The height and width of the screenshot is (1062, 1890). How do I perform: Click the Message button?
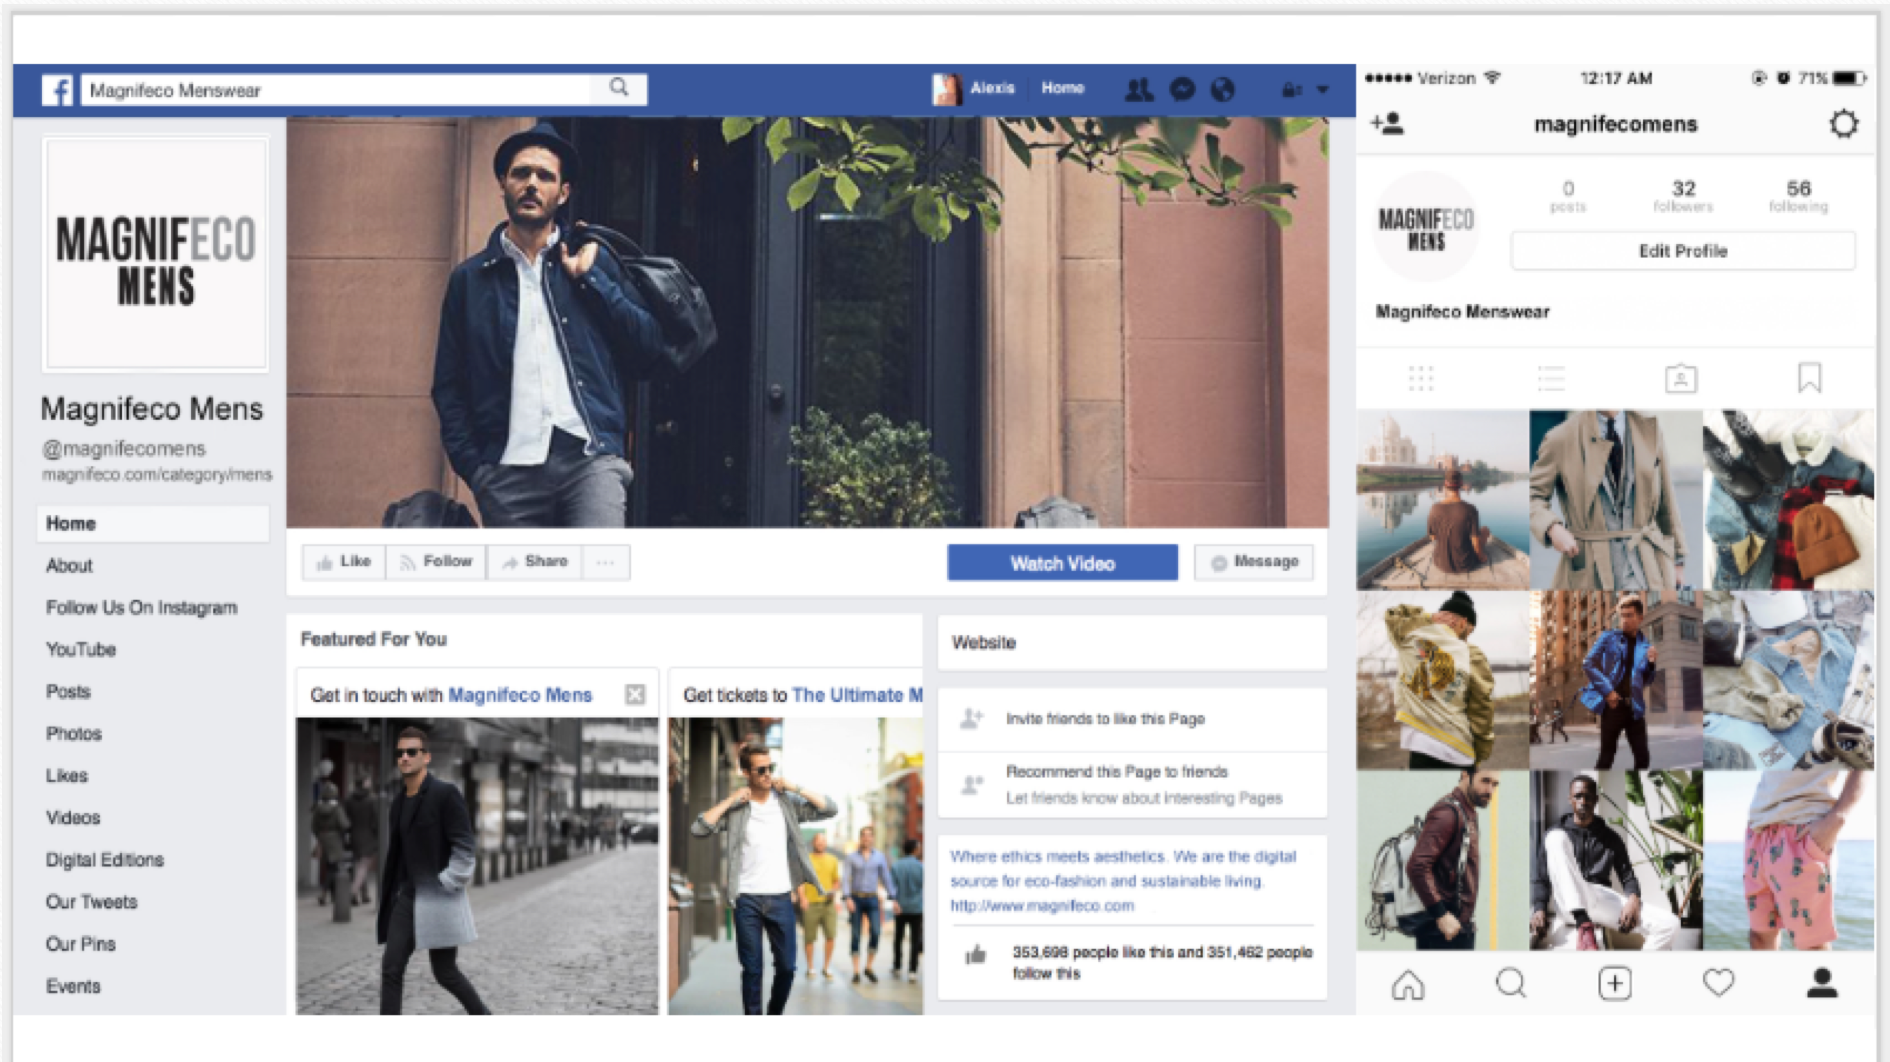tap(1254, 562)
